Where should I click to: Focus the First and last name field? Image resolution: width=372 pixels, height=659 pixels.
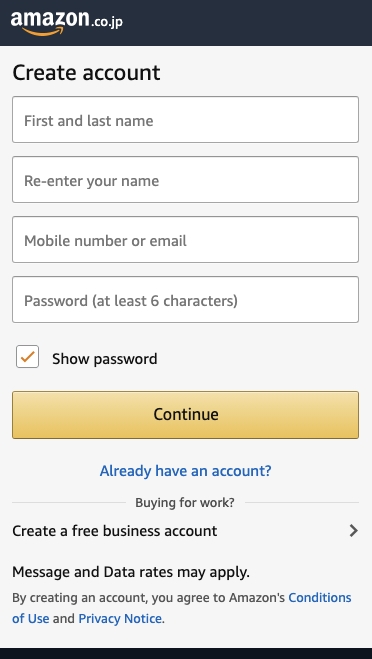[185, 120]
